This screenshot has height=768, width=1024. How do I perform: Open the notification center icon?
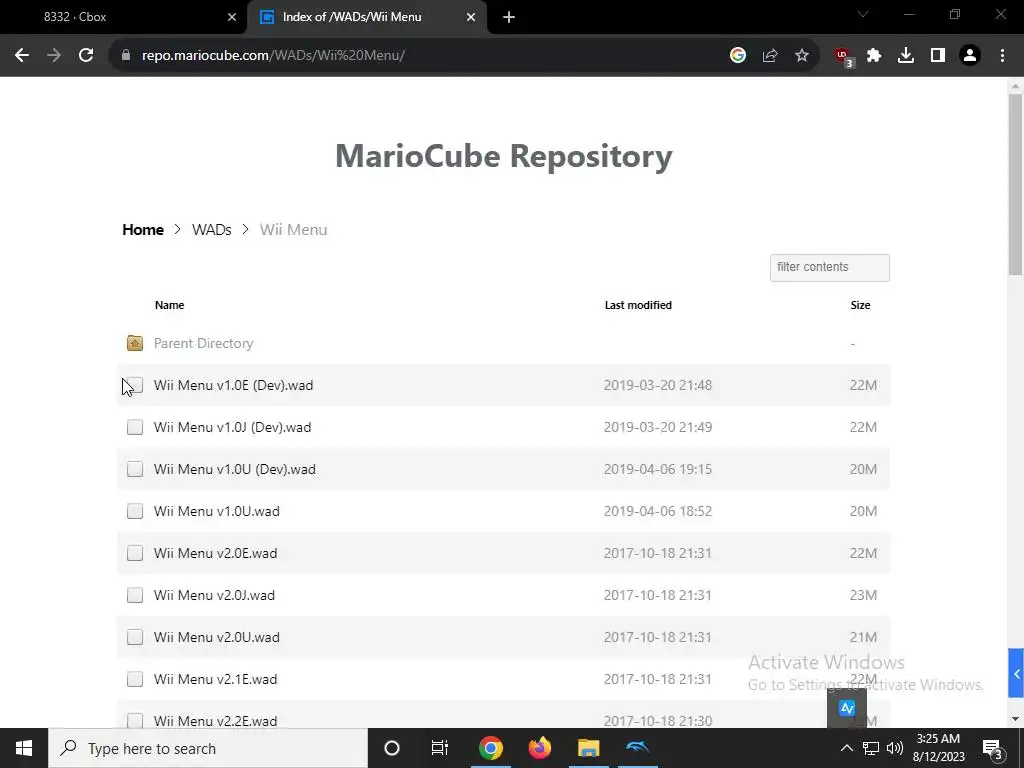click(x=992, y=749)
